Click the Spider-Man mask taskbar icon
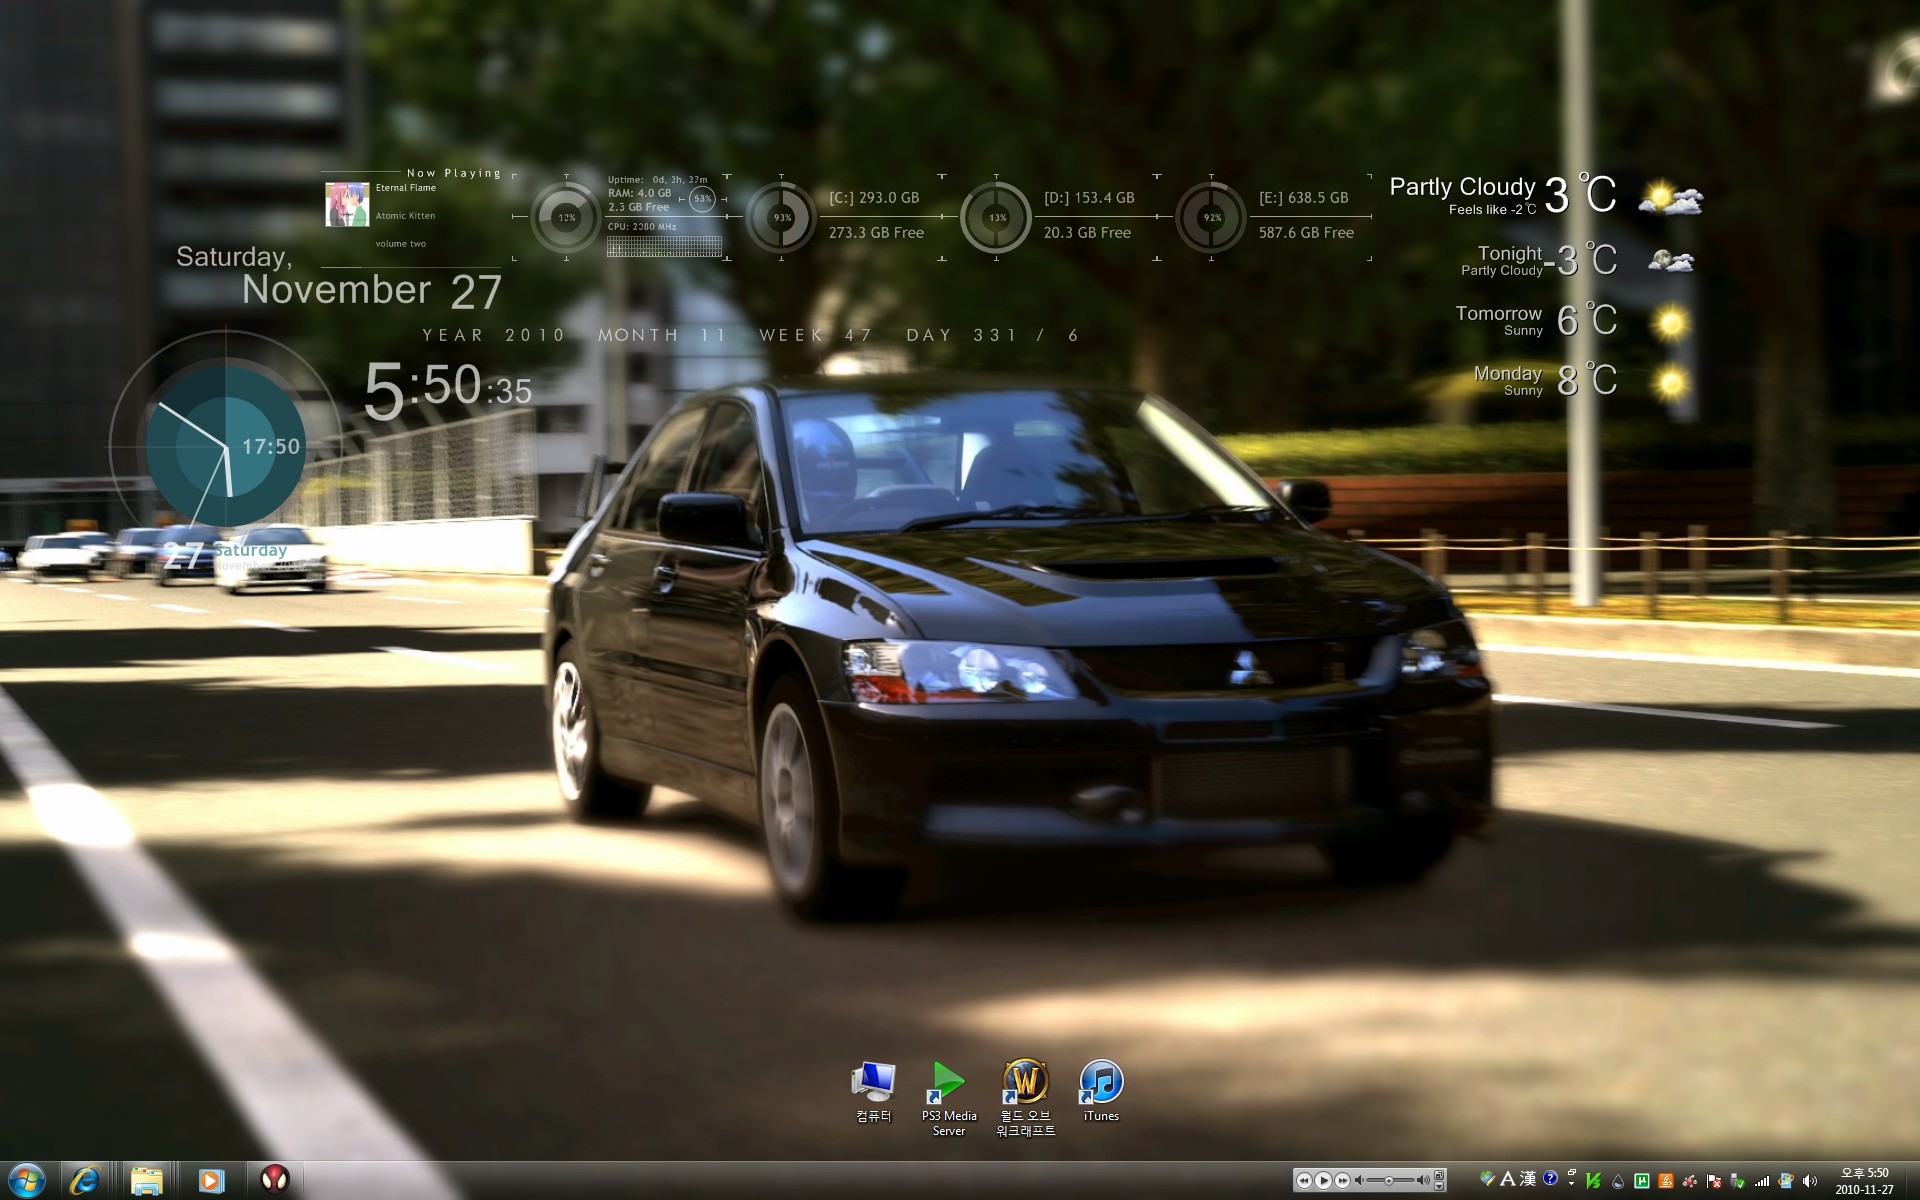 [275, 1180]
